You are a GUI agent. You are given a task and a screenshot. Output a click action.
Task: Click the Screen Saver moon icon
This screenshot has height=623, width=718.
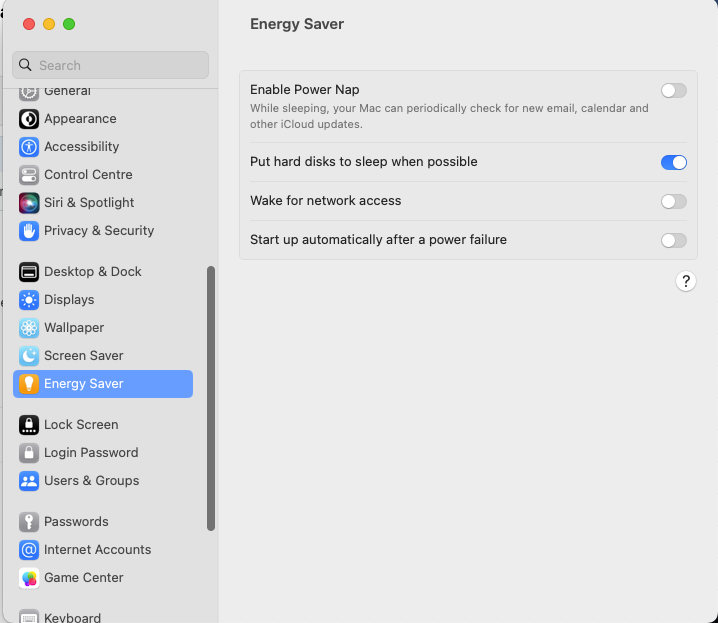coord(29,356)
